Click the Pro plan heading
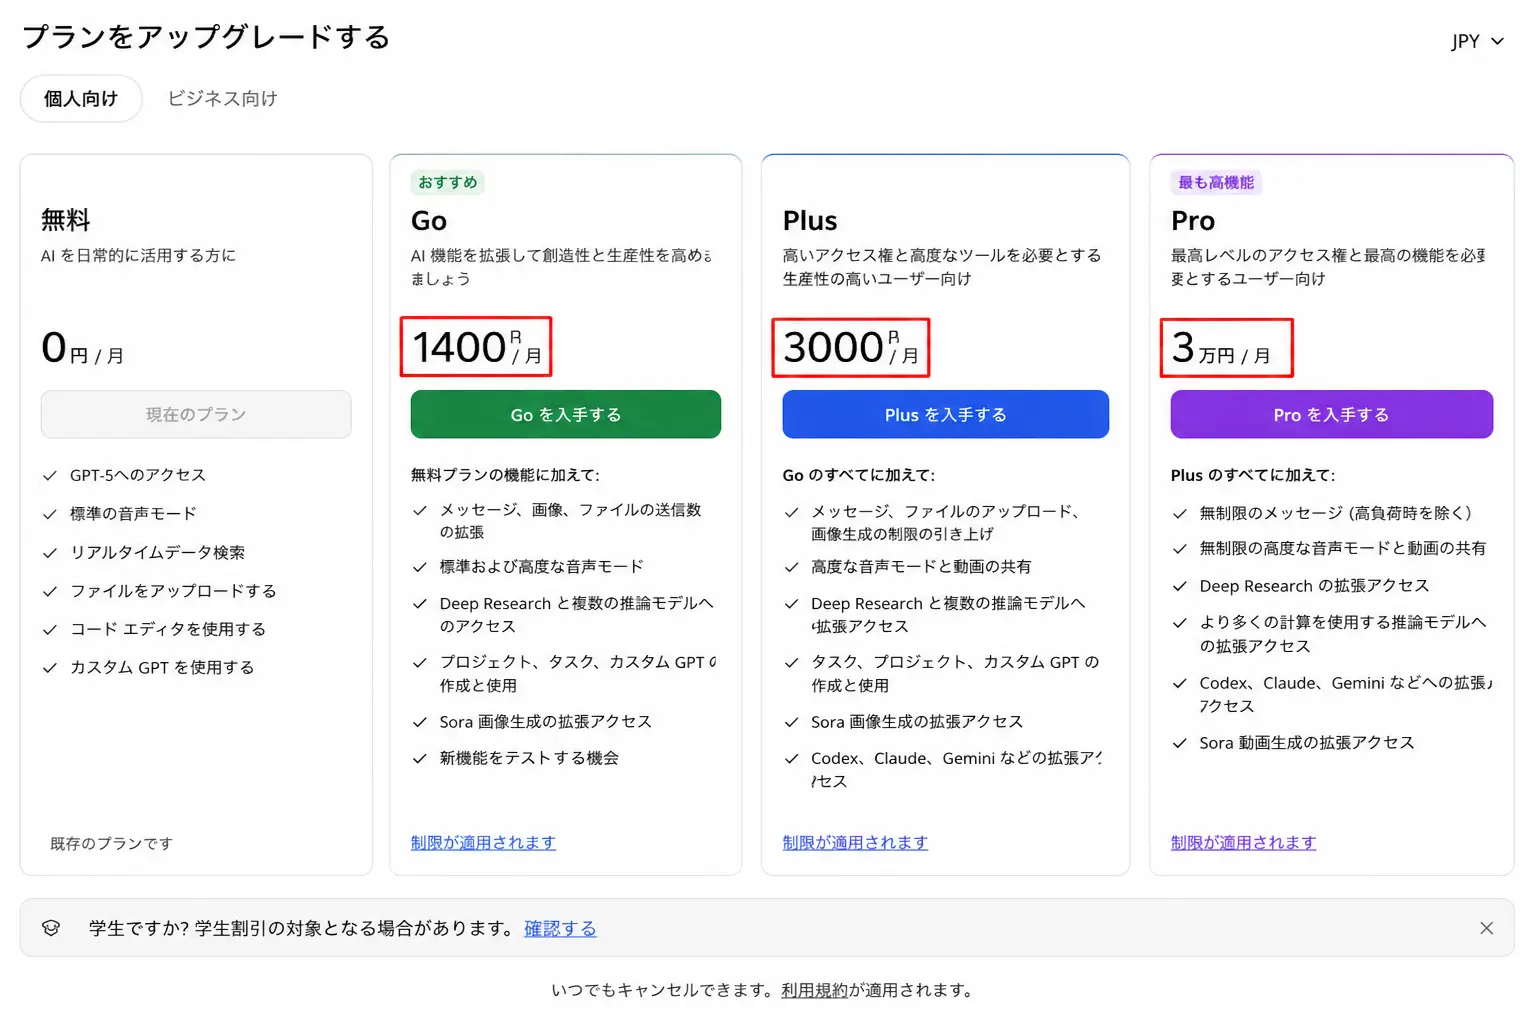The image size is (1536, 1024). pyautogui.click(x=1193, y=221)
